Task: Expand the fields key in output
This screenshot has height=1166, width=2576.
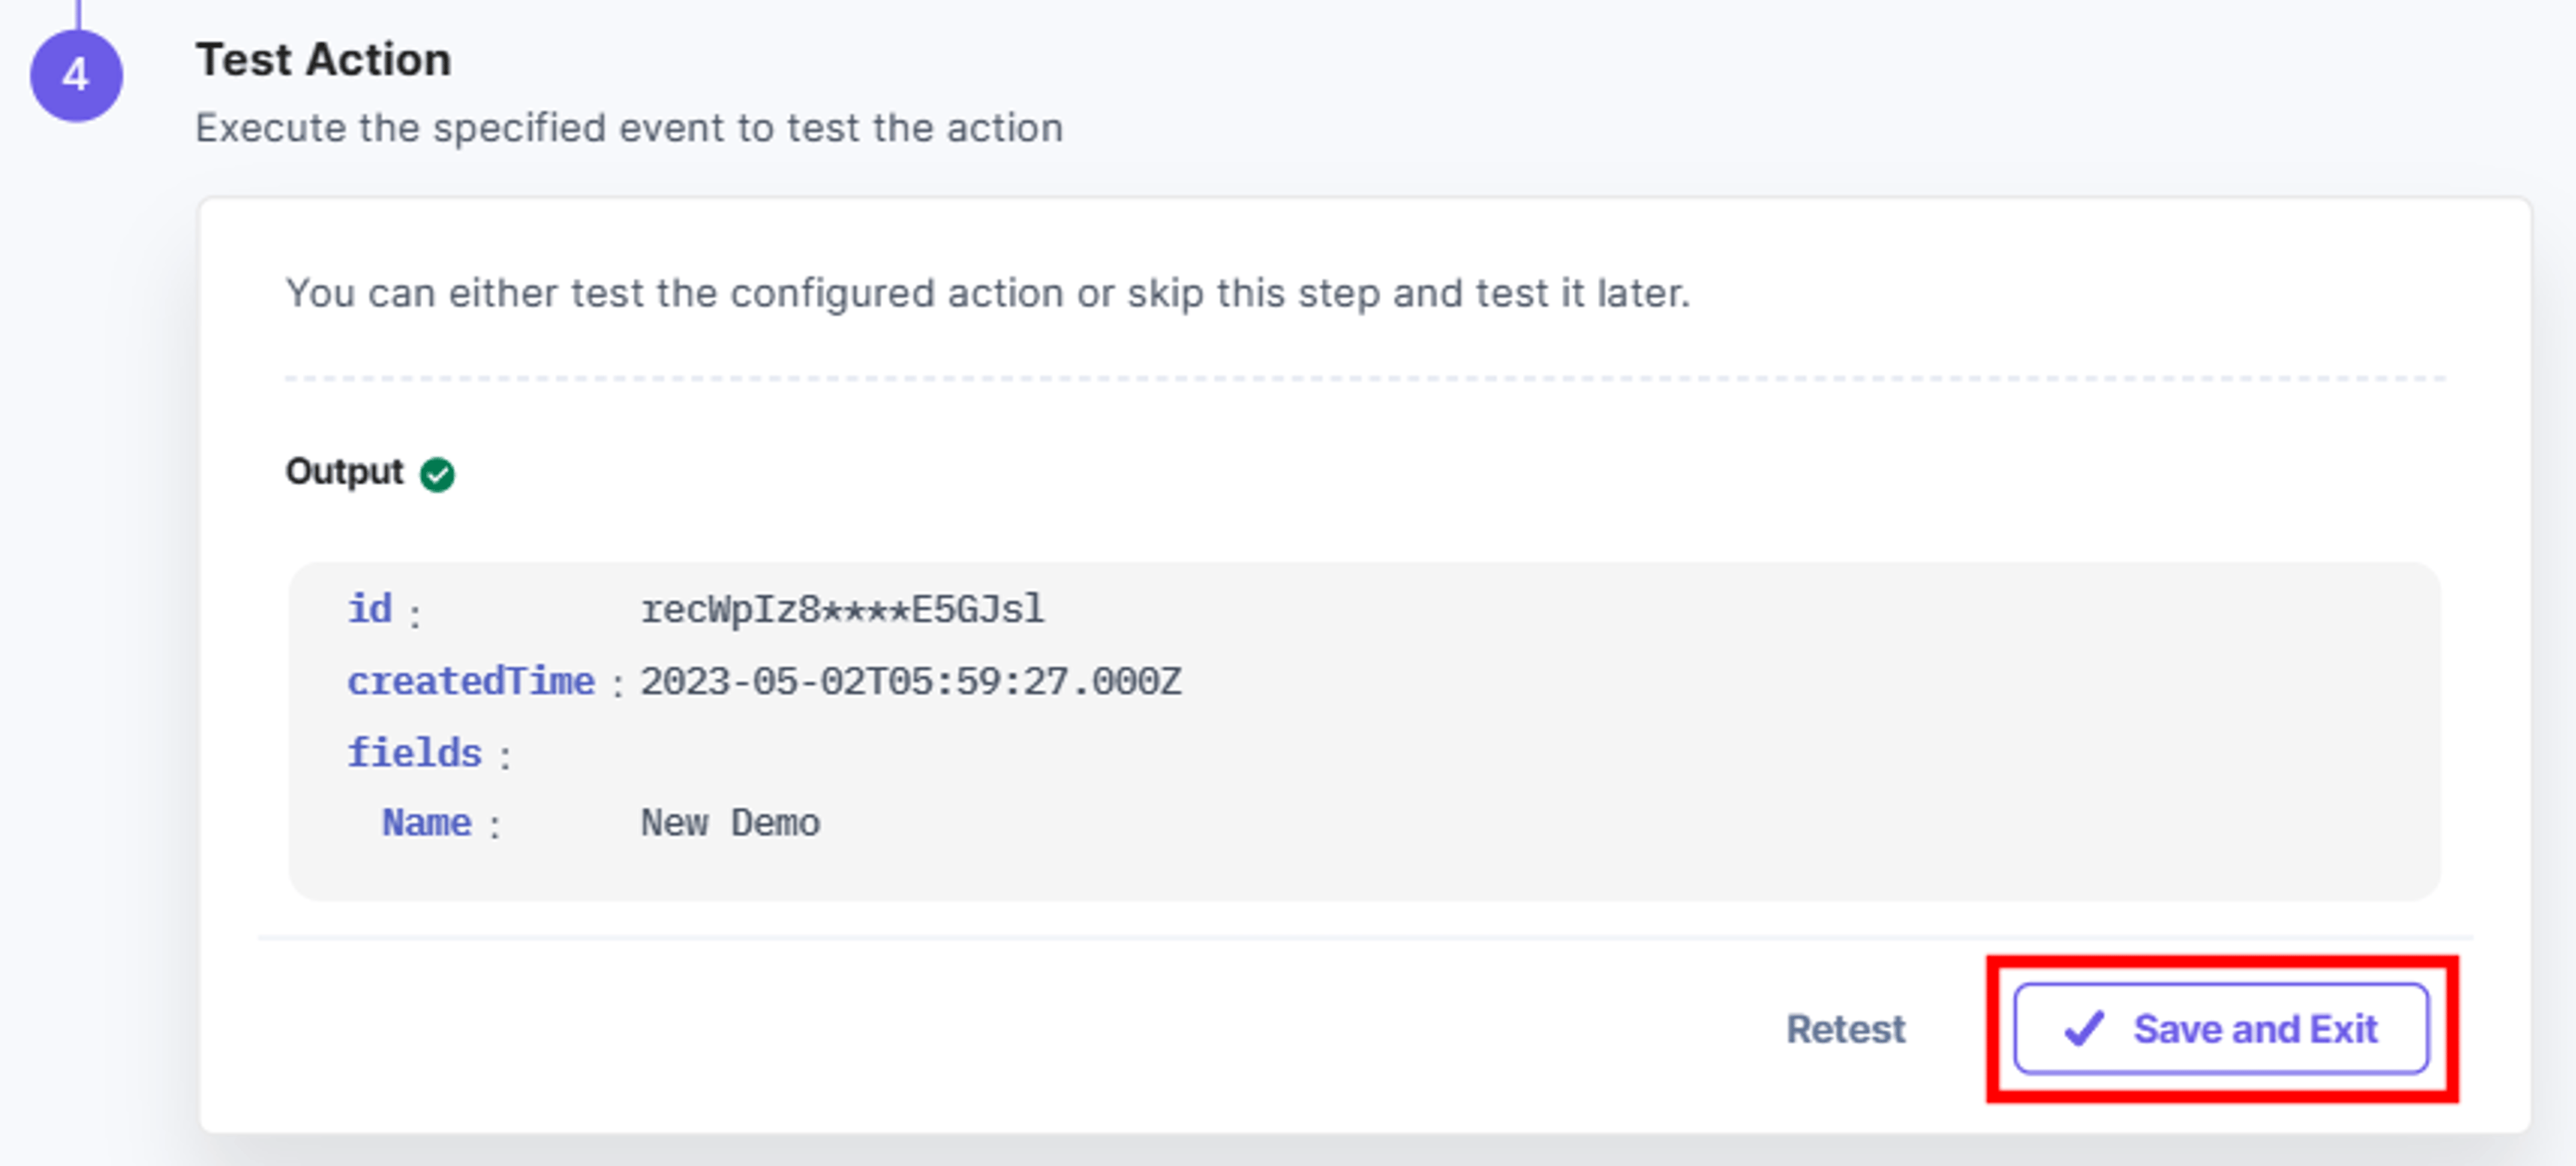Action: click(x=414, y=753)
